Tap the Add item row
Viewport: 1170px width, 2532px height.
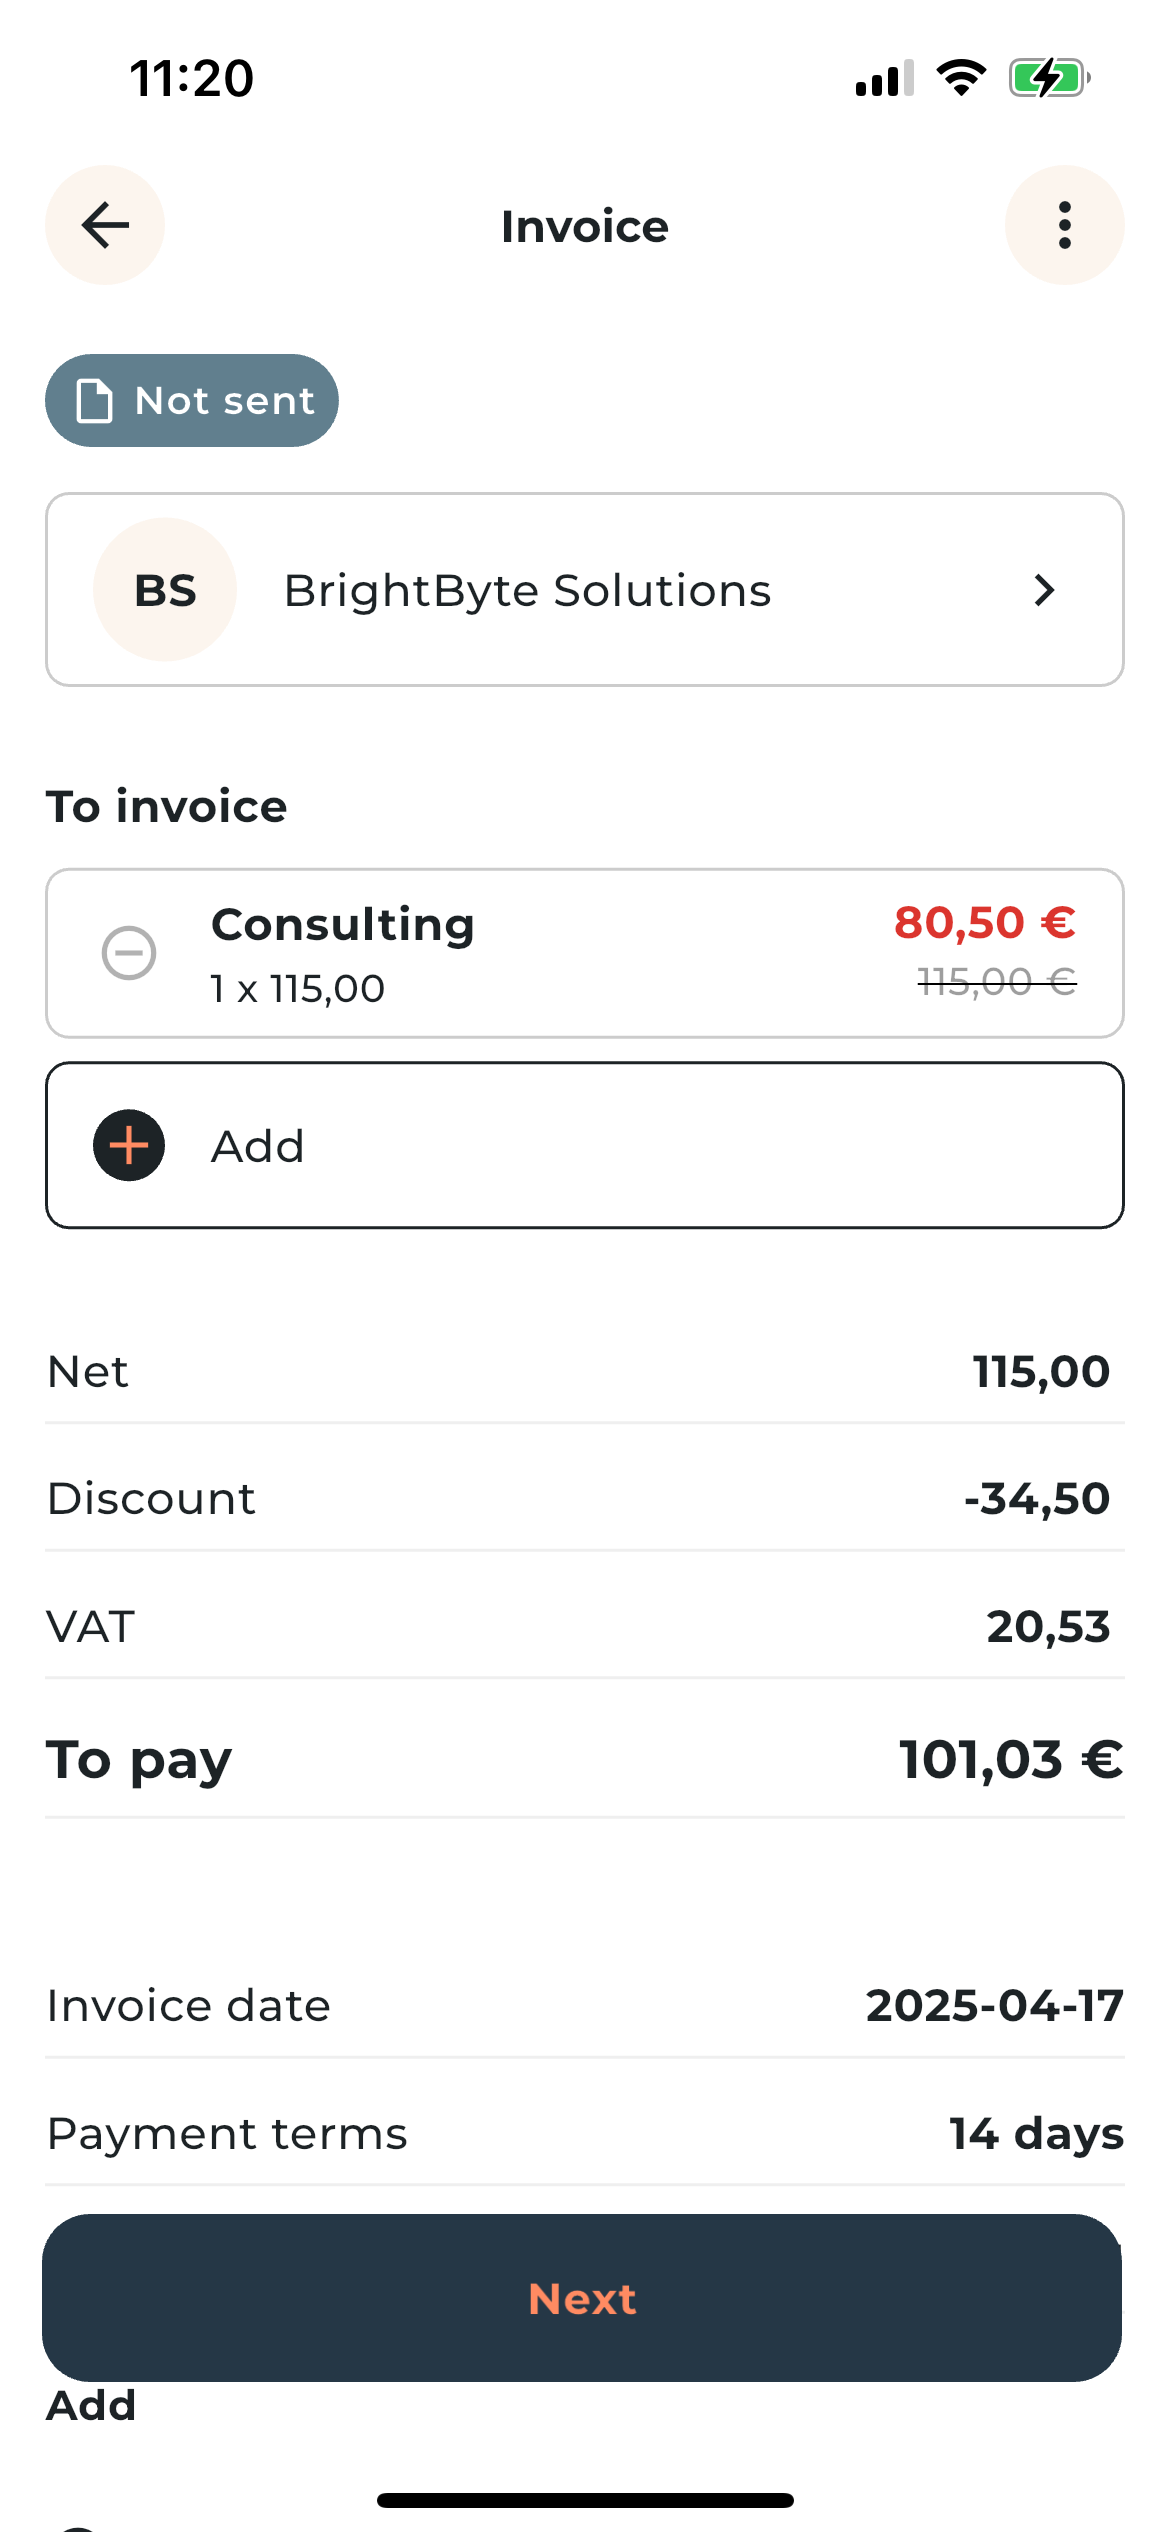[585, 1145]
